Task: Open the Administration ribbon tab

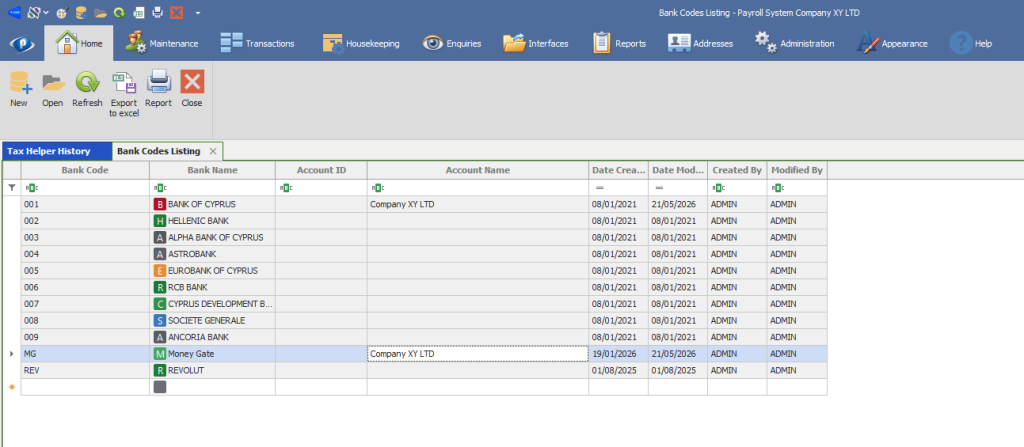Action: pos(795,43)
